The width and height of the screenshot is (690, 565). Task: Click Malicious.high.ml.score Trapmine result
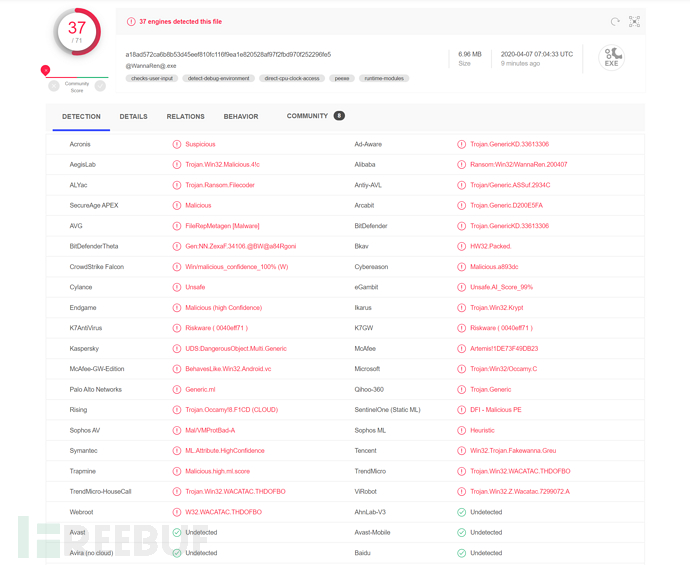click(217, 471)
